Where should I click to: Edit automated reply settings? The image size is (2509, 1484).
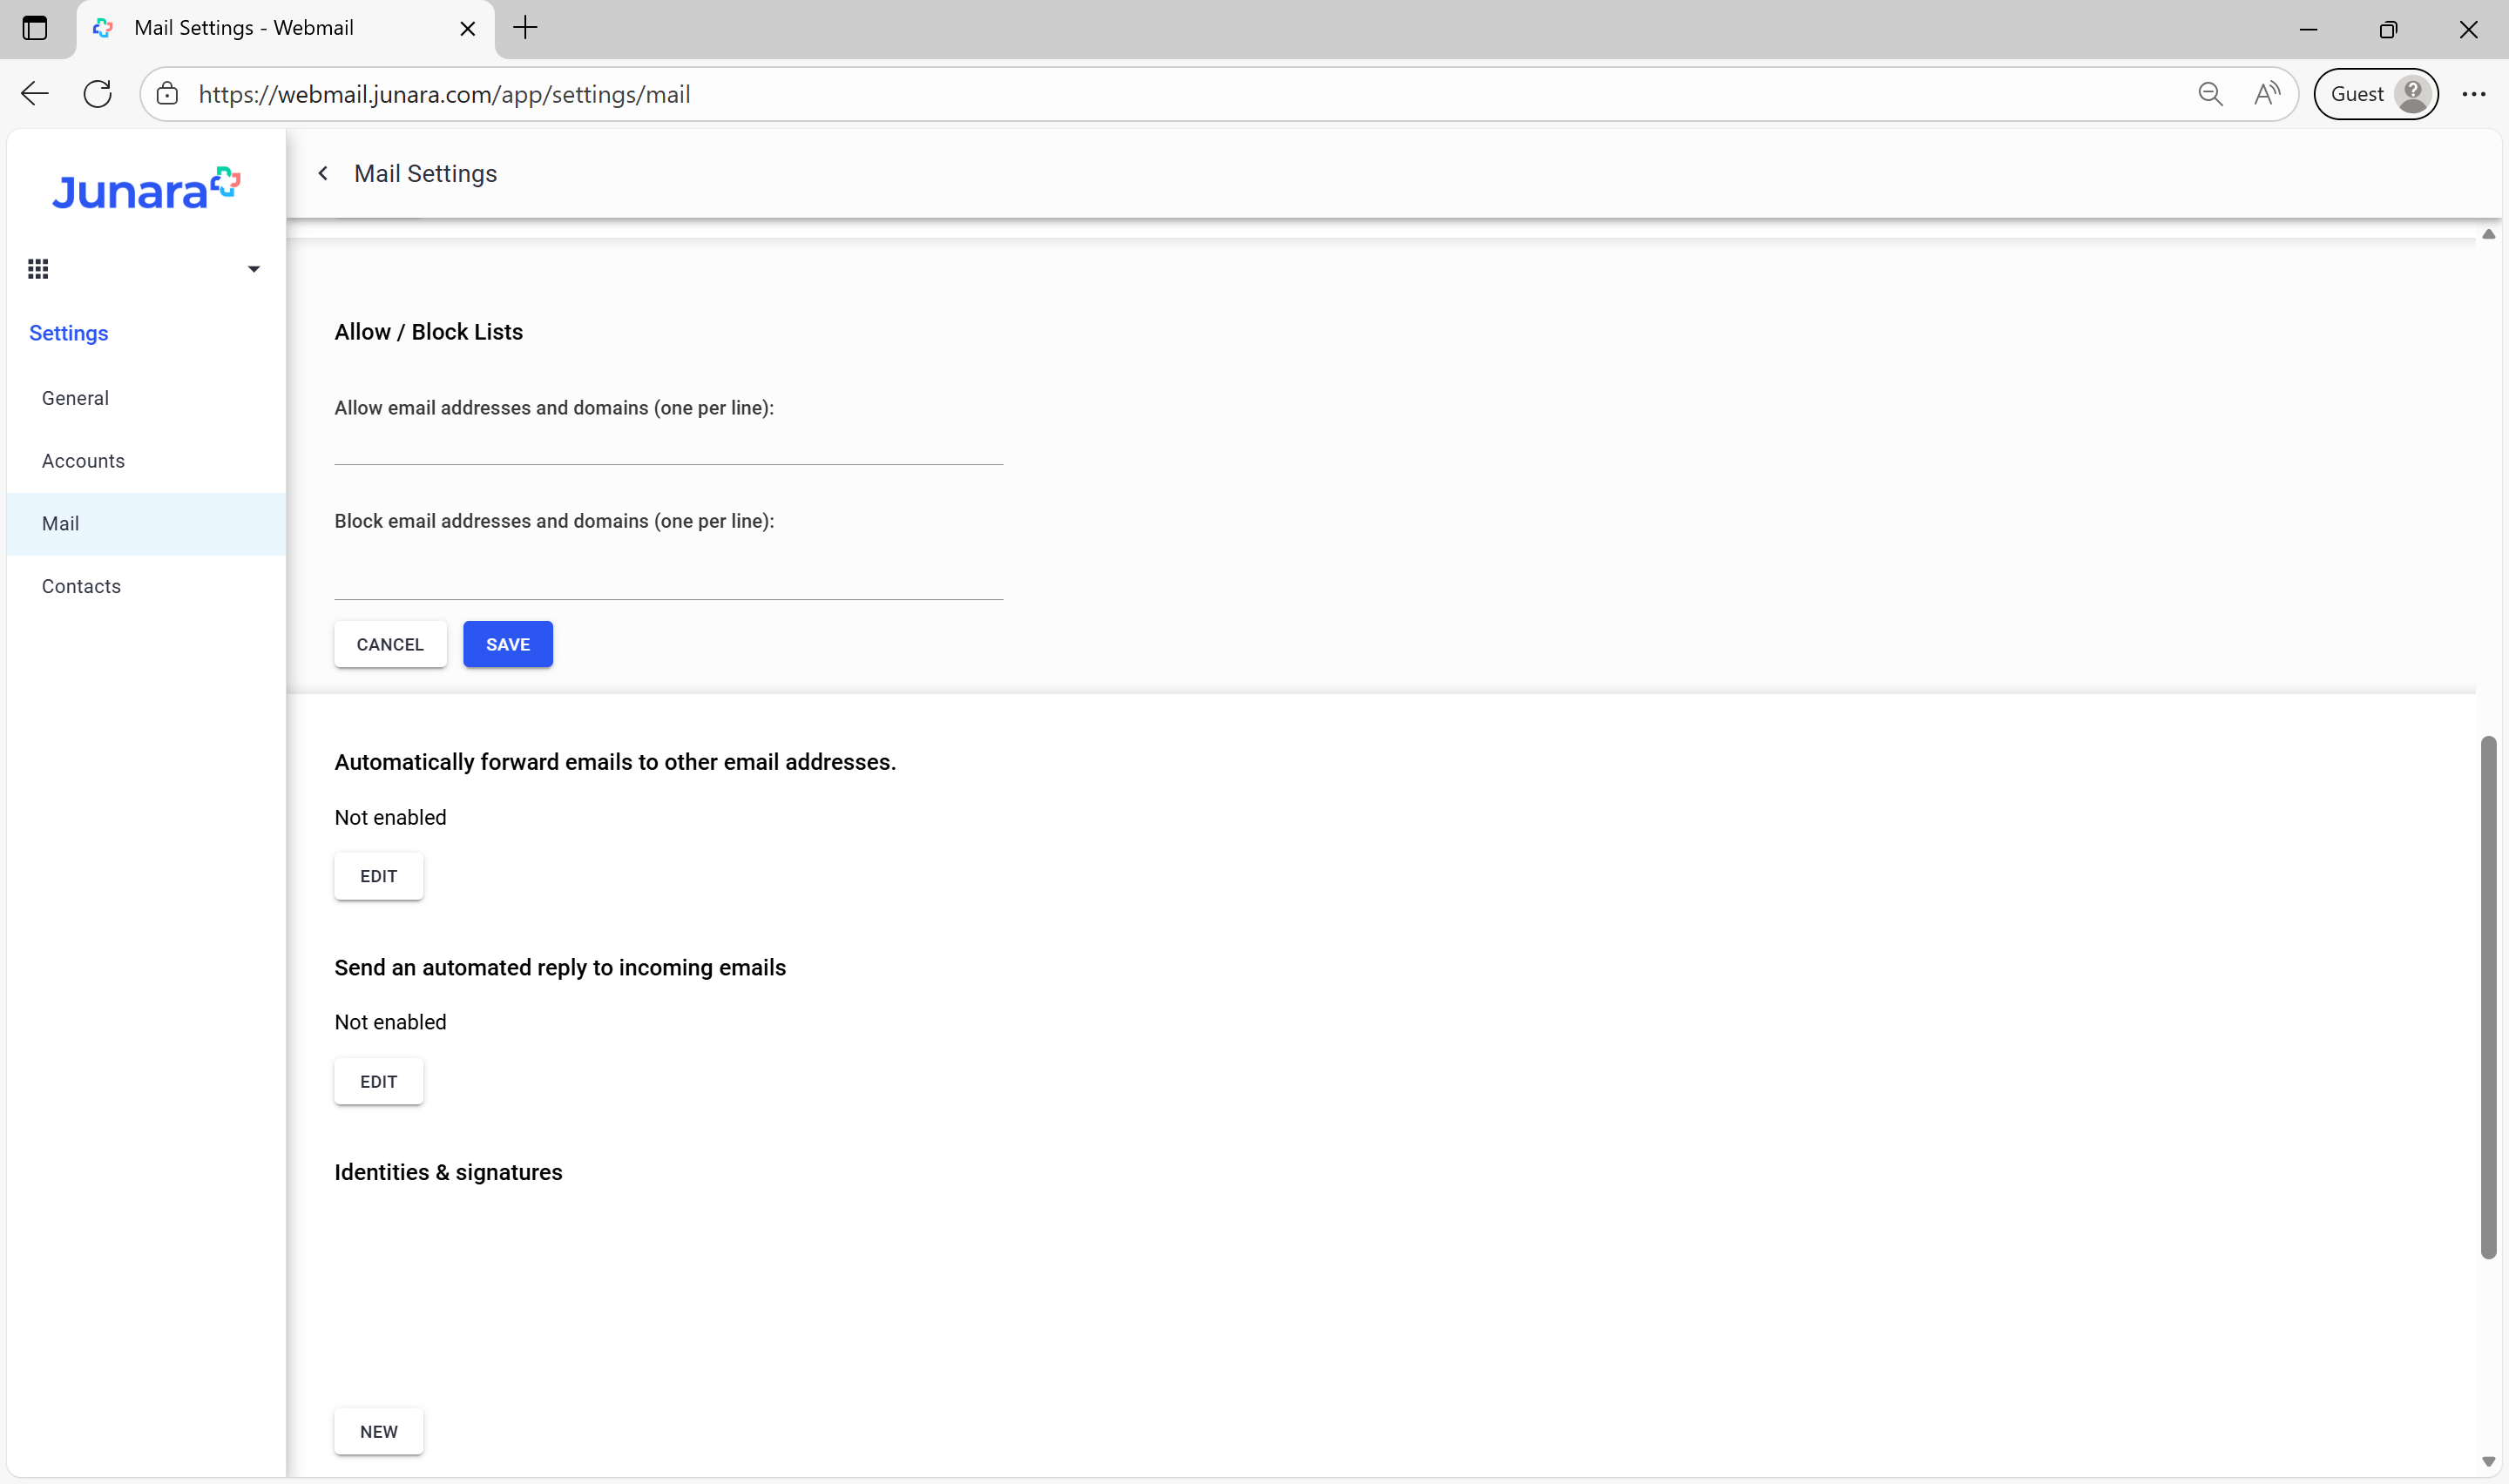click(x=379, y=1082)
